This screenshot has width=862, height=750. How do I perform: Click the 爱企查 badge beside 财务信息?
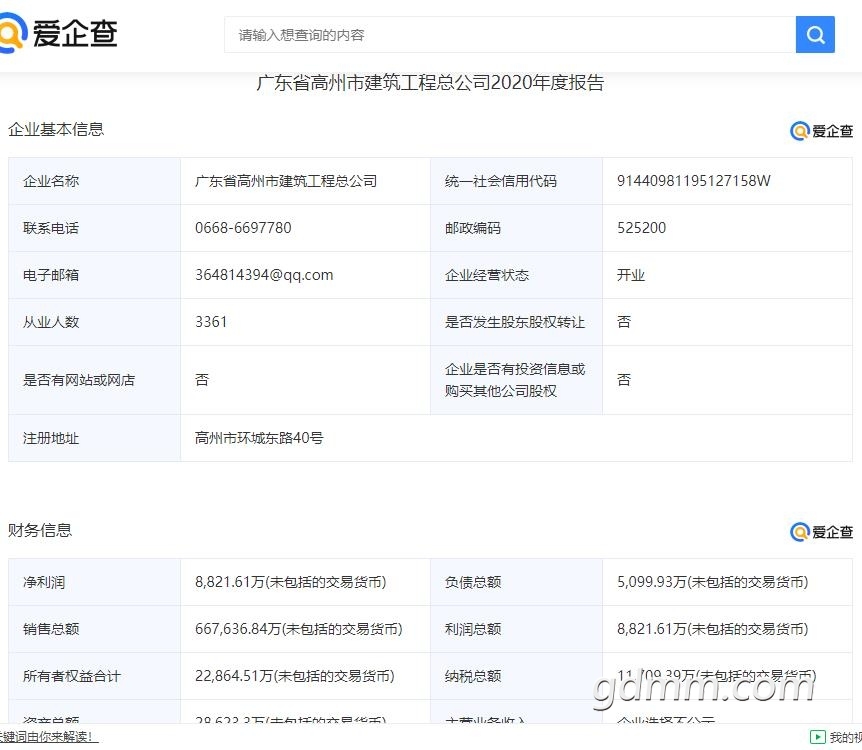(x=821, y=532)
